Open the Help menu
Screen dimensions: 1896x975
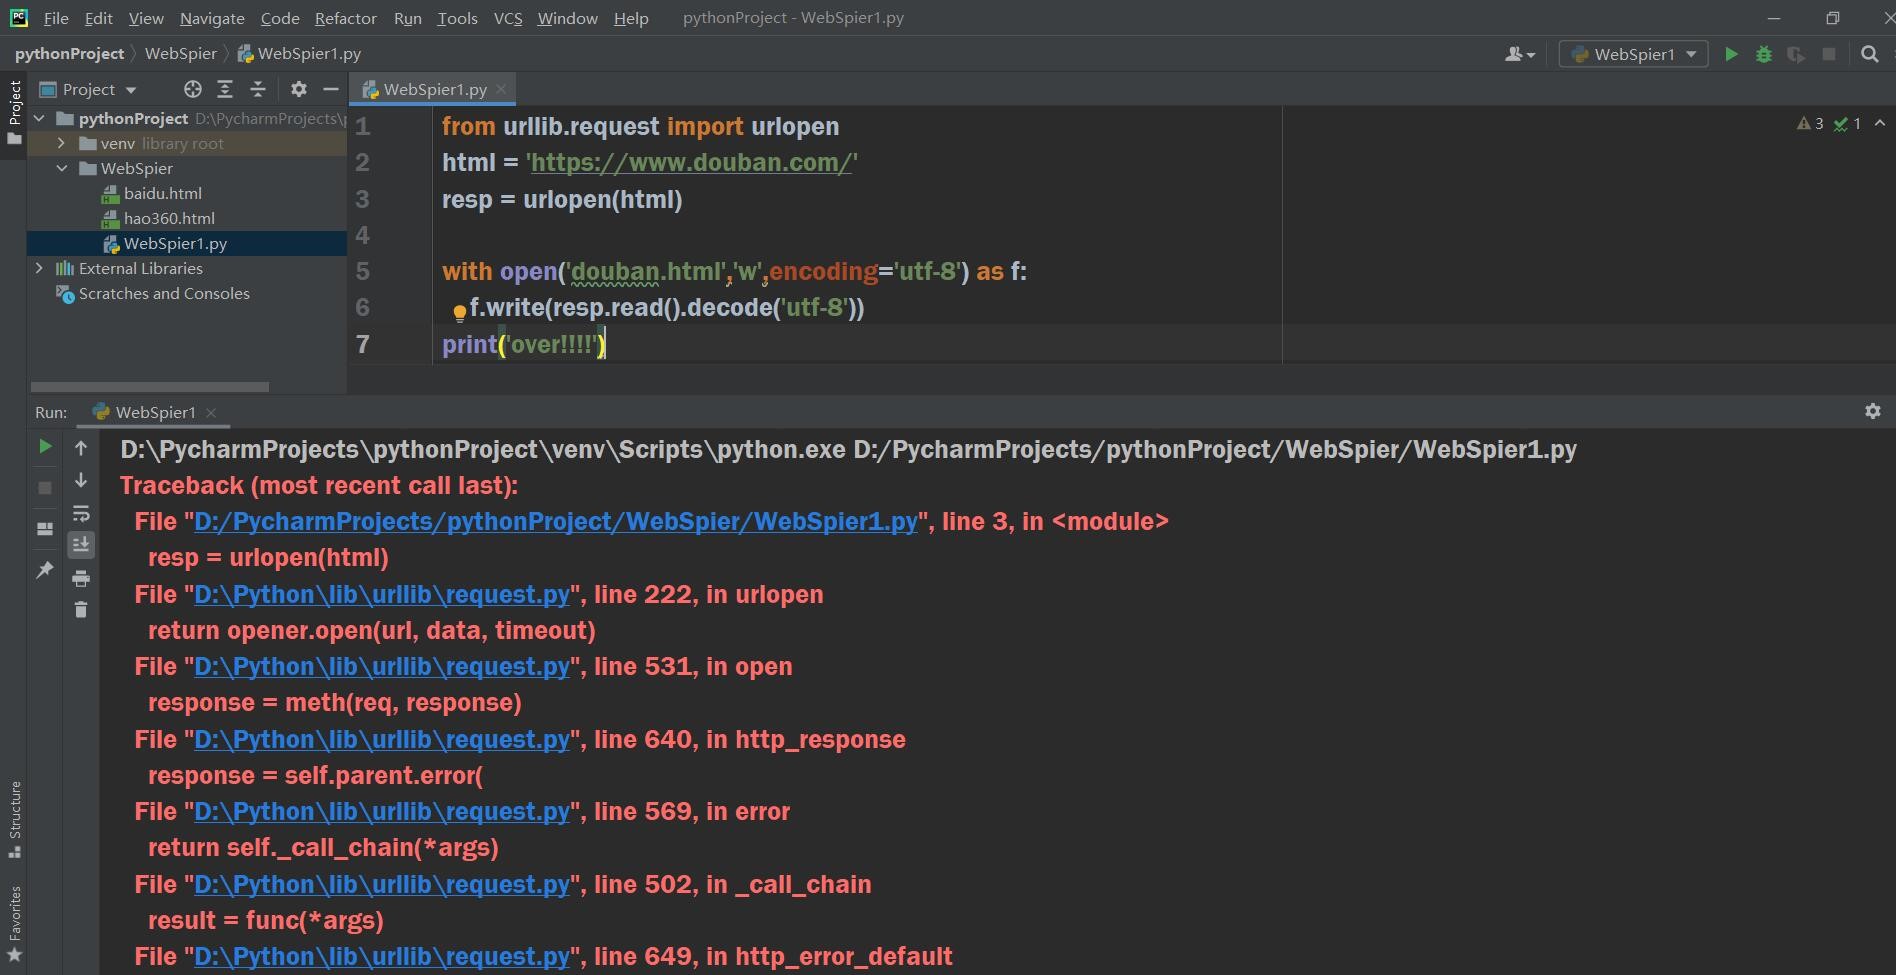tap(631, 18)
